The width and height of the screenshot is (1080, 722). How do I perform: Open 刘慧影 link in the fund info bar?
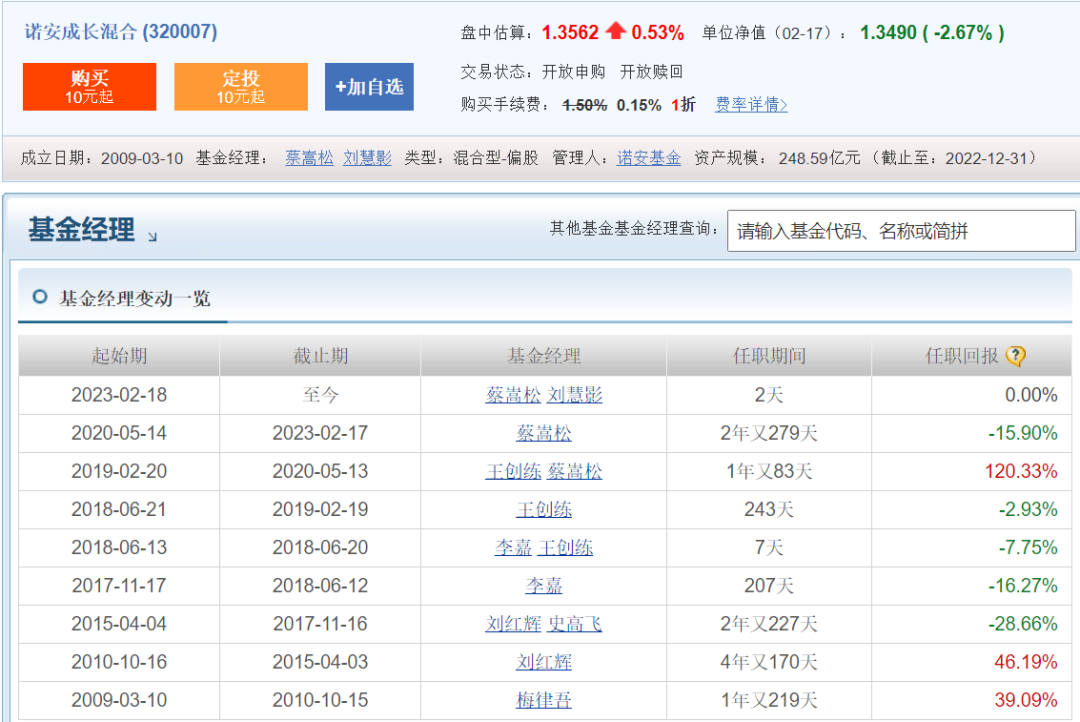(367, 158)
